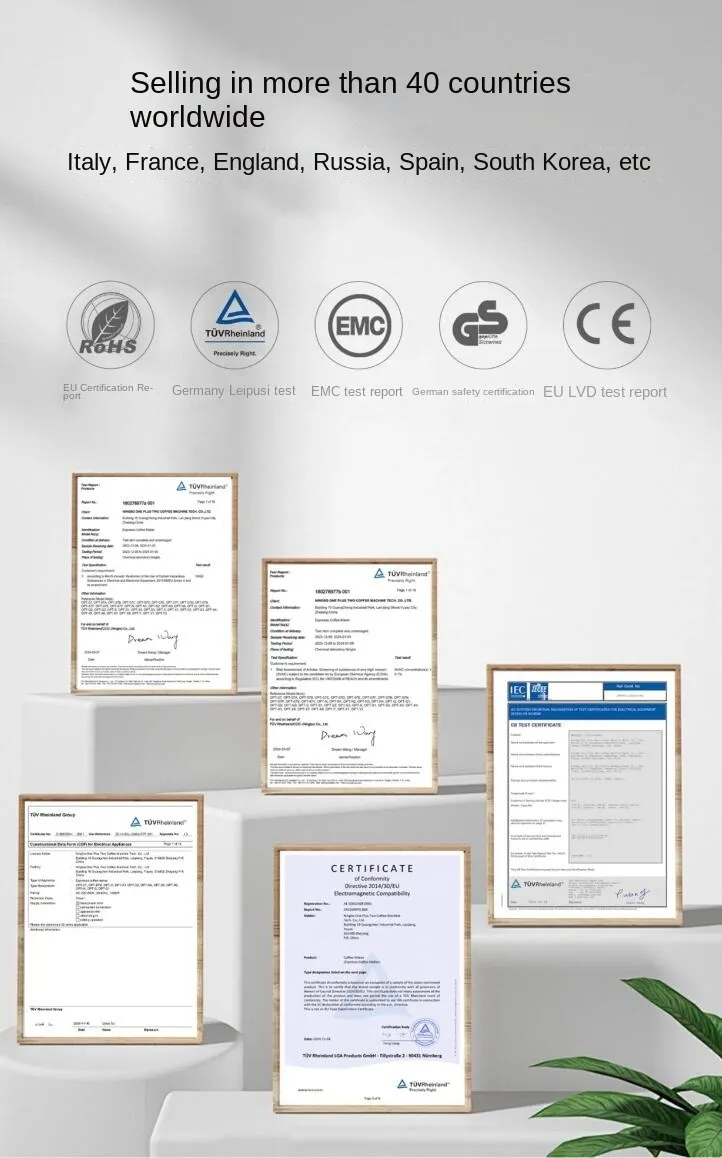Open the center TÜVRheinland test report frame
The height and width of the screenshot is (1158, 722).
pos(349,676)
